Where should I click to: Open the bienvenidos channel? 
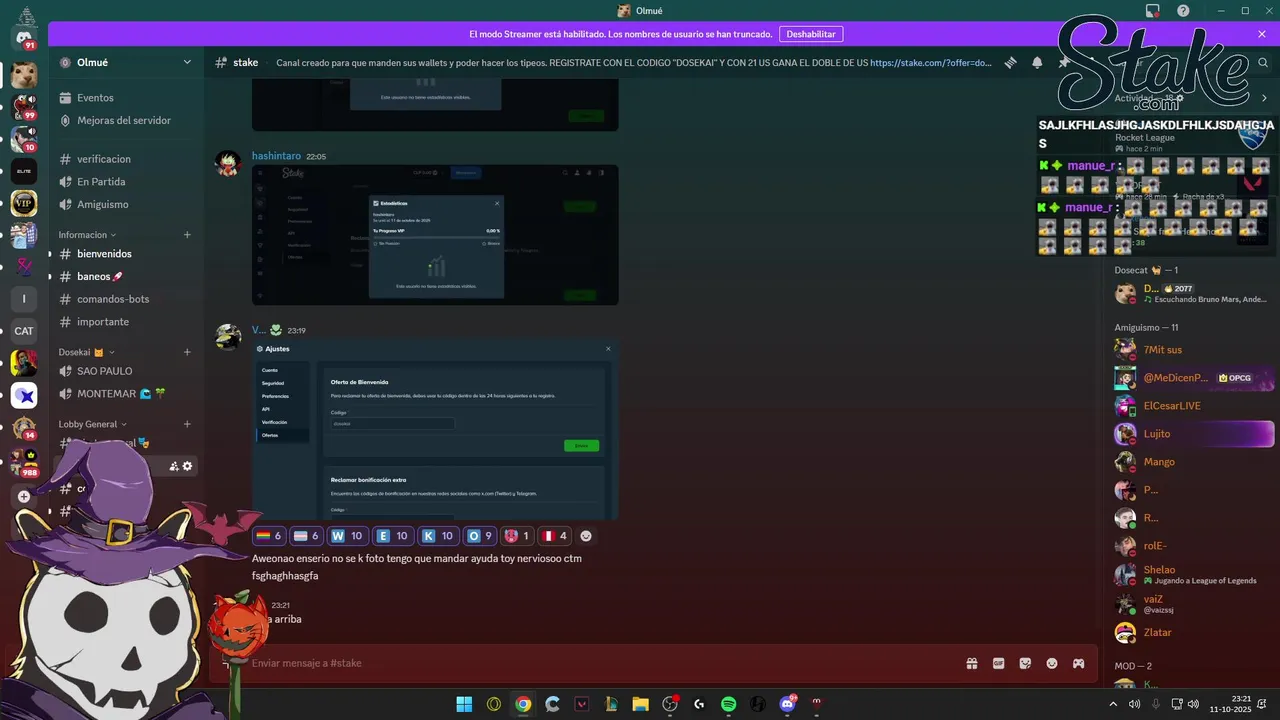point(127,254)
